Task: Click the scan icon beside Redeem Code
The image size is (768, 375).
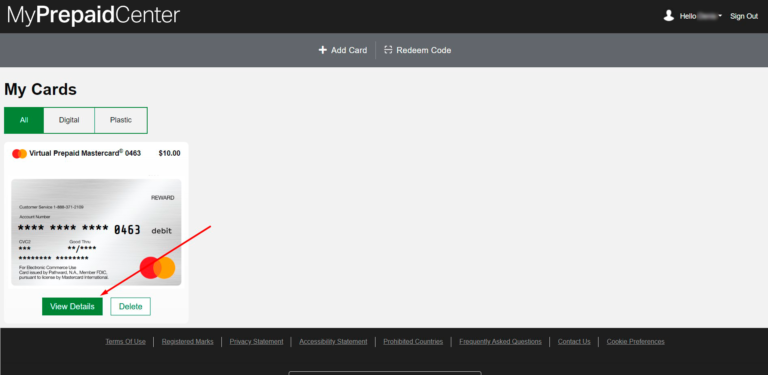Action: tap(388, 49)
